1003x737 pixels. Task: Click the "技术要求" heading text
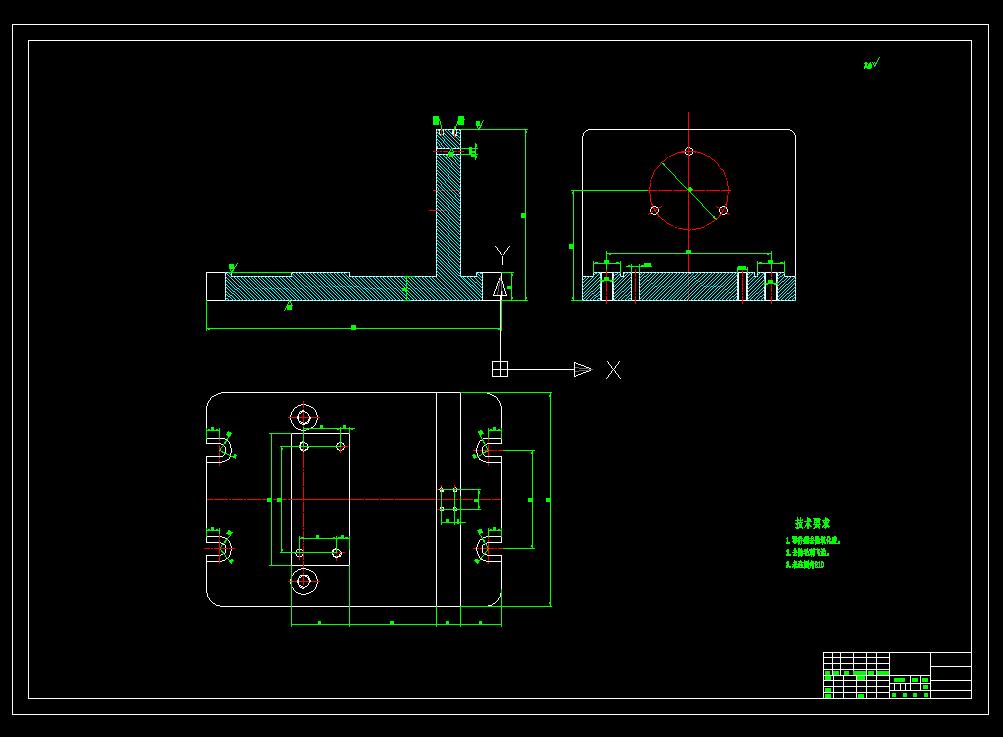[812, 523]
